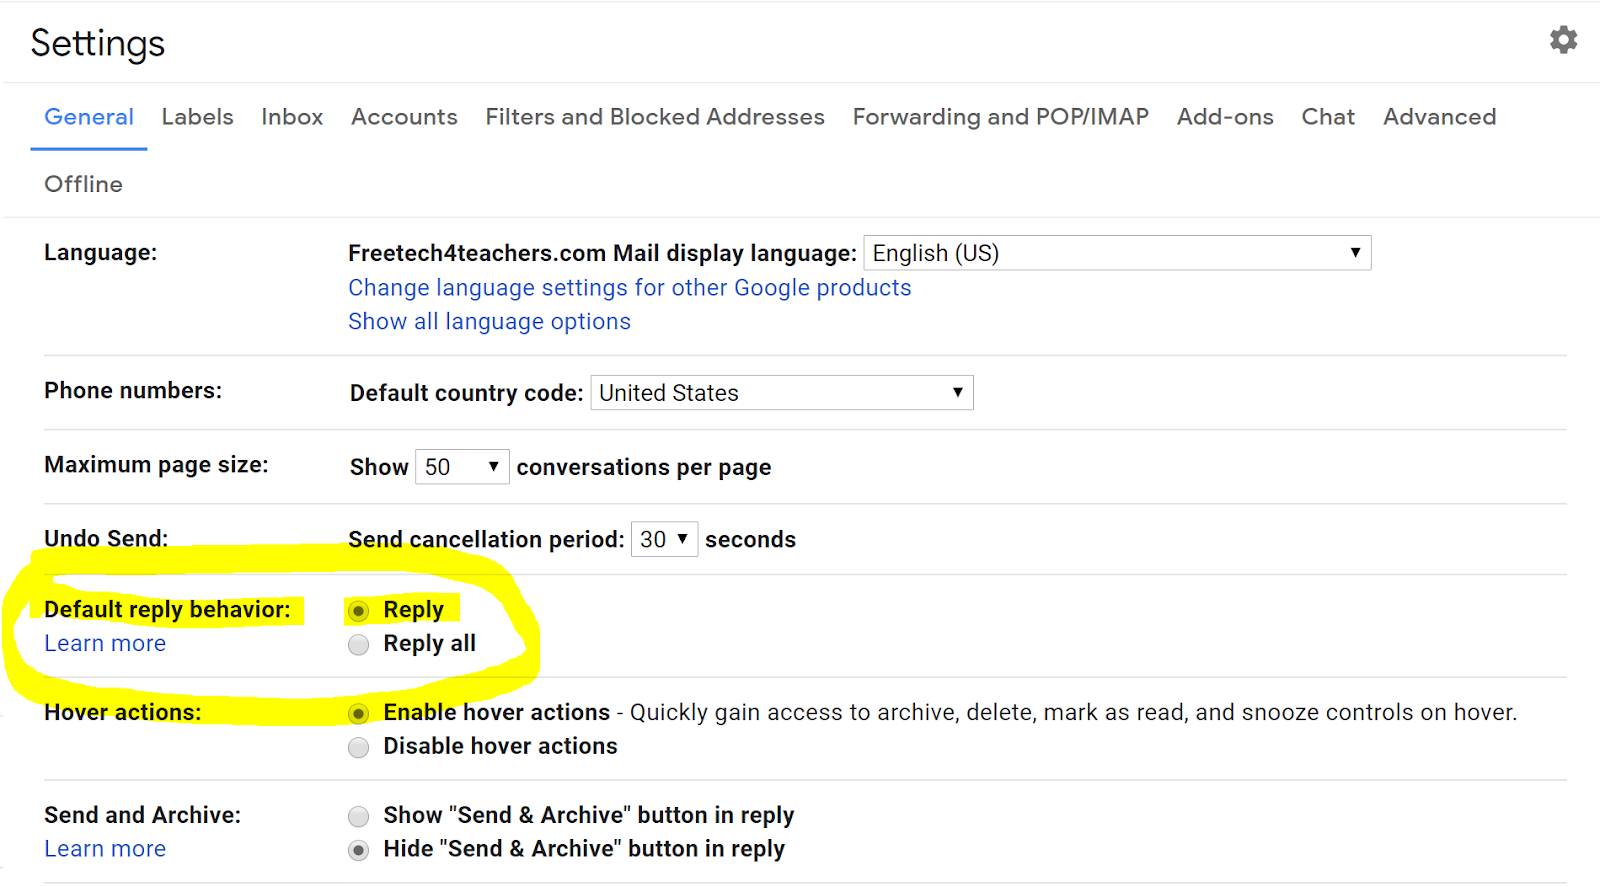
Task: Switch to the Labels tab
Action: (x=197, y=117)
